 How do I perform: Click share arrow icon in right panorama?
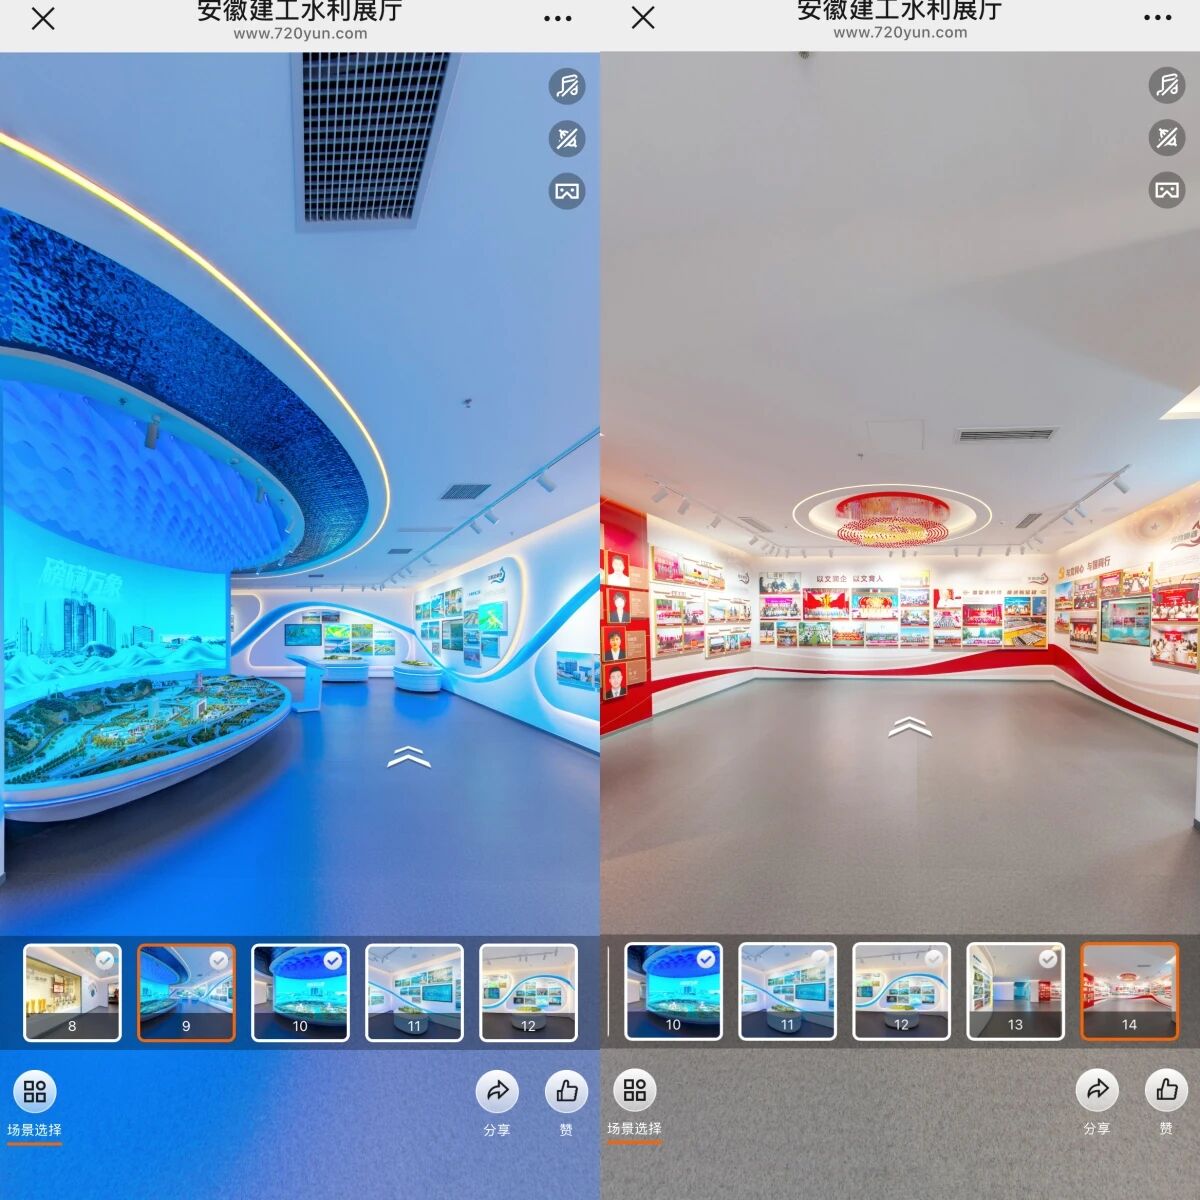[x=1097, y=1089]
